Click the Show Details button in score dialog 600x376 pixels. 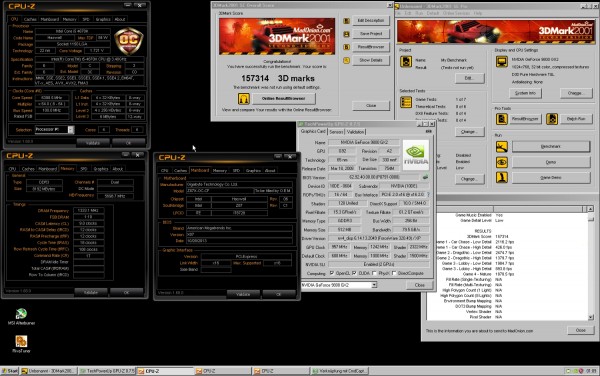(x=370, y=60)
